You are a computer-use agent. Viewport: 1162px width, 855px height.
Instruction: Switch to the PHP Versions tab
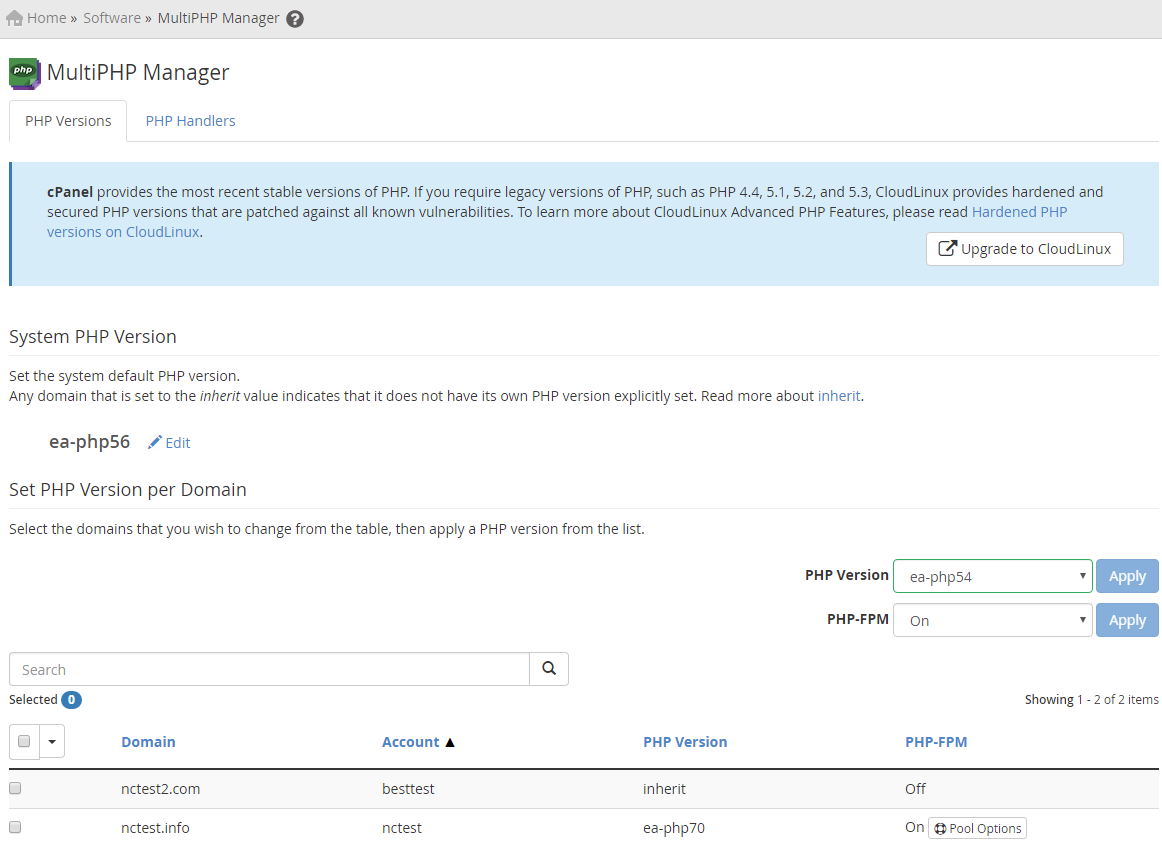pos(68,121)
